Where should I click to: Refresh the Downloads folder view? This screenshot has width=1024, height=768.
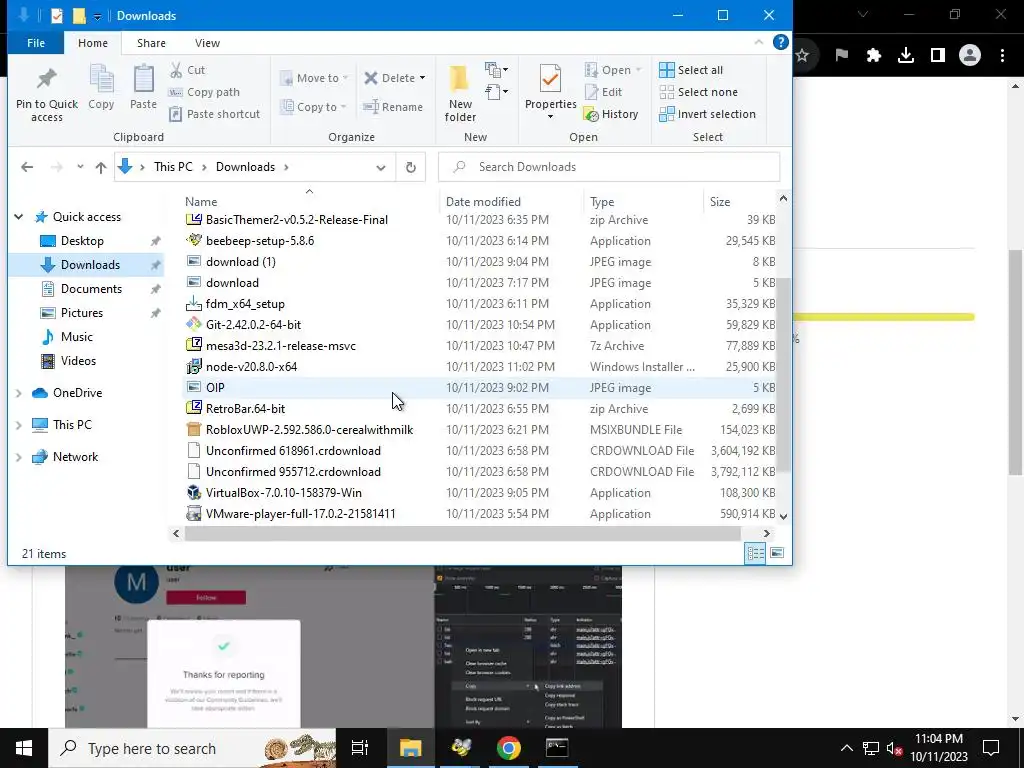[411, 167]
